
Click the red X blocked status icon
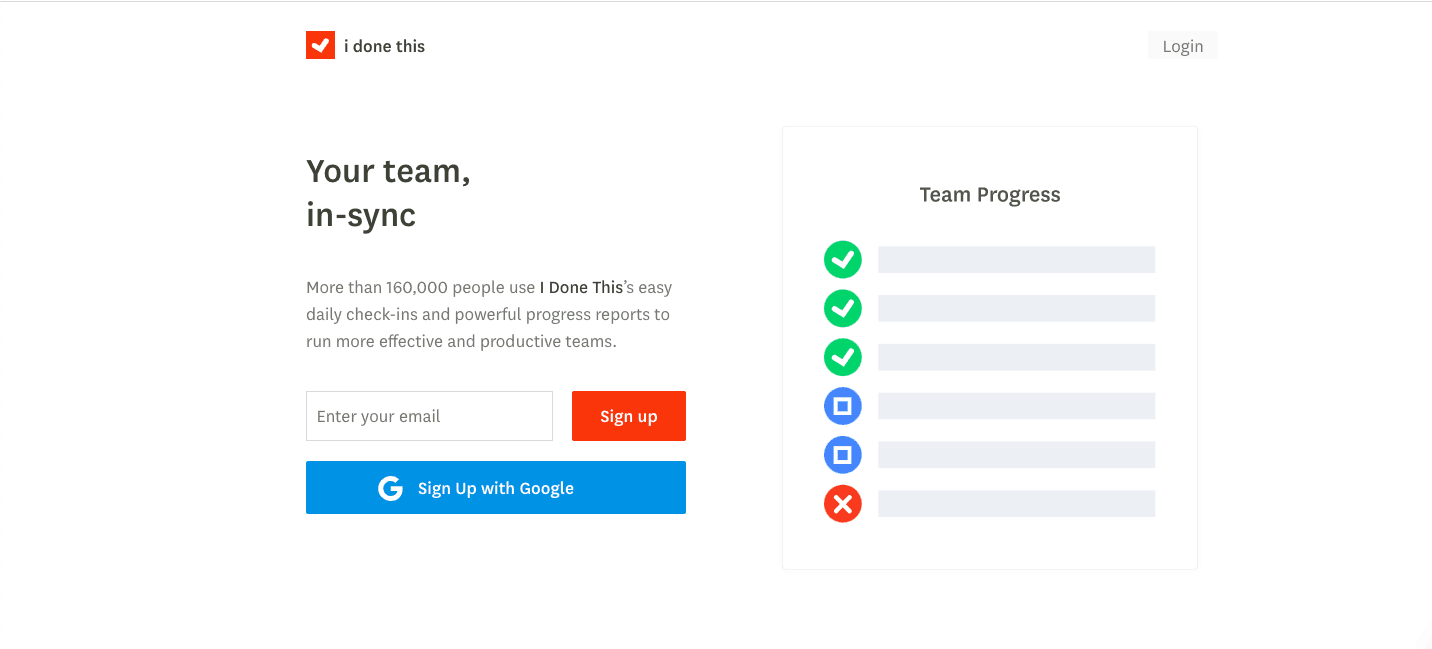(843, 503)
